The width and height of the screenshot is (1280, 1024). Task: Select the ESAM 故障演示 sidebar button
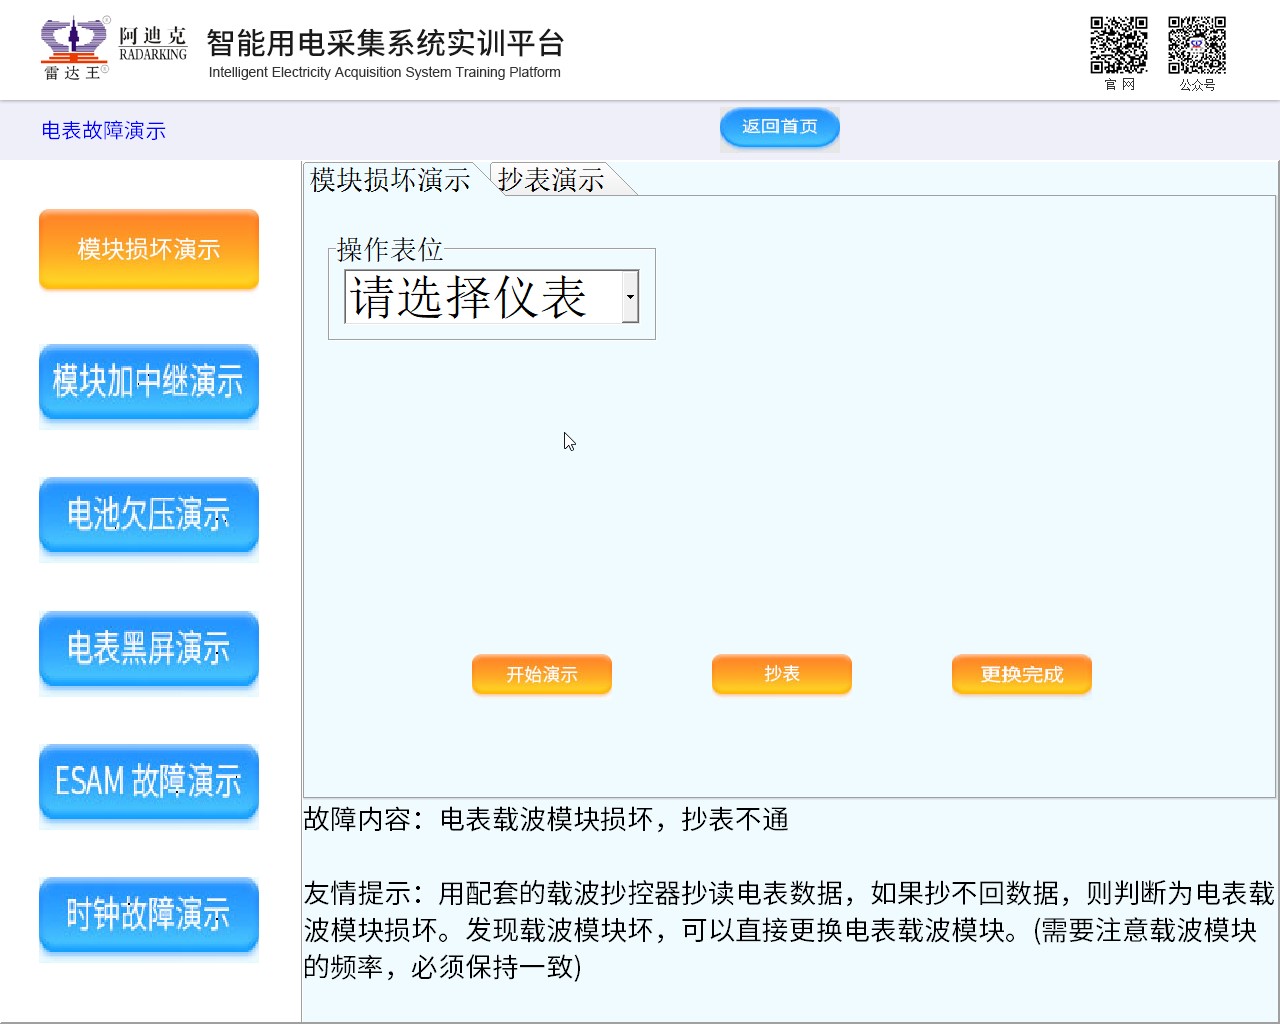click(x=149, y=781)
